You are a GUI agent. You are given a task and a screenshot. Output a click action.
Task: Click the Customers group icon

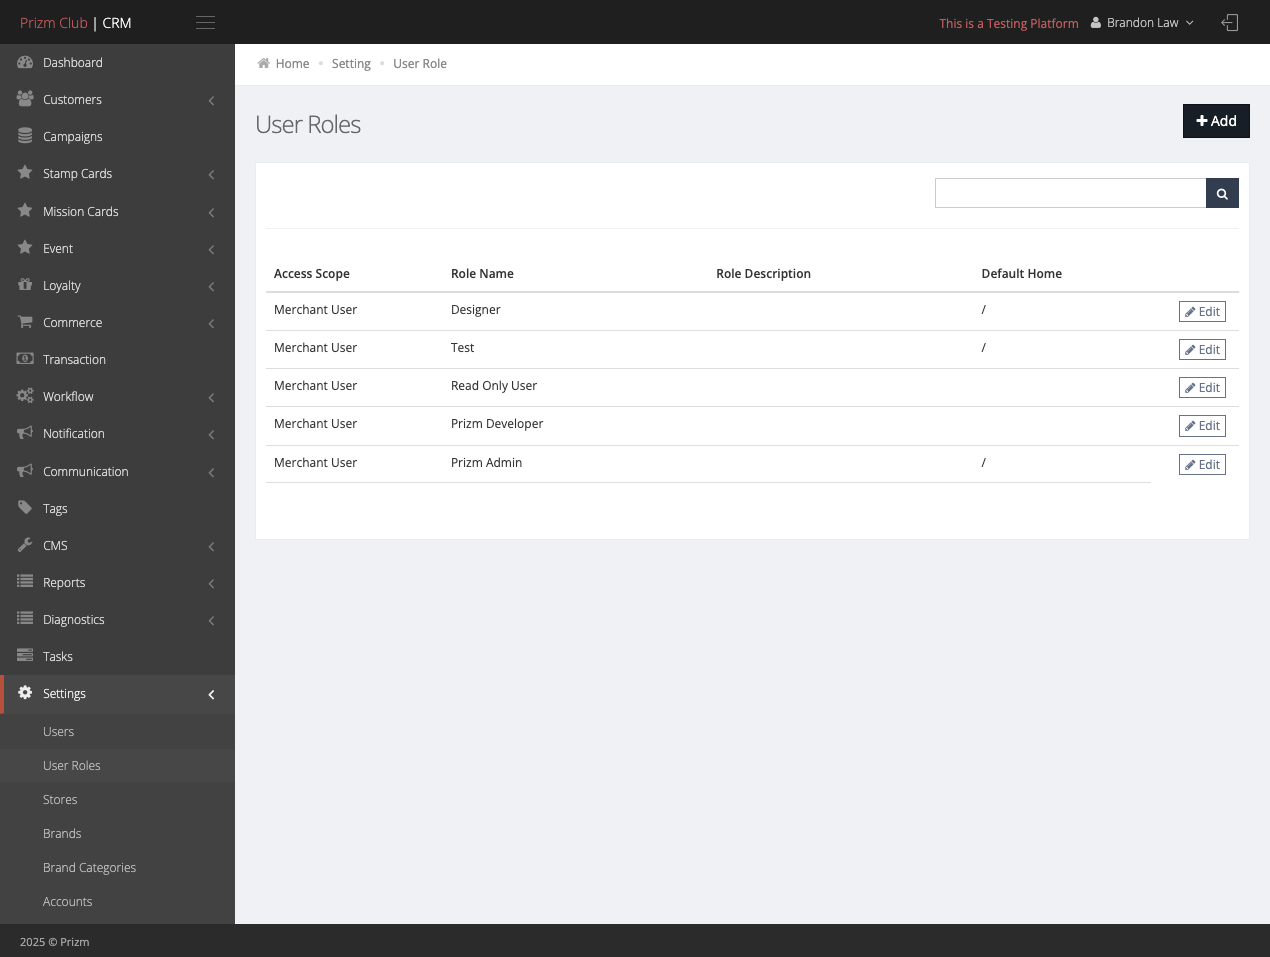pyautogui.click(x=25, y=99)
